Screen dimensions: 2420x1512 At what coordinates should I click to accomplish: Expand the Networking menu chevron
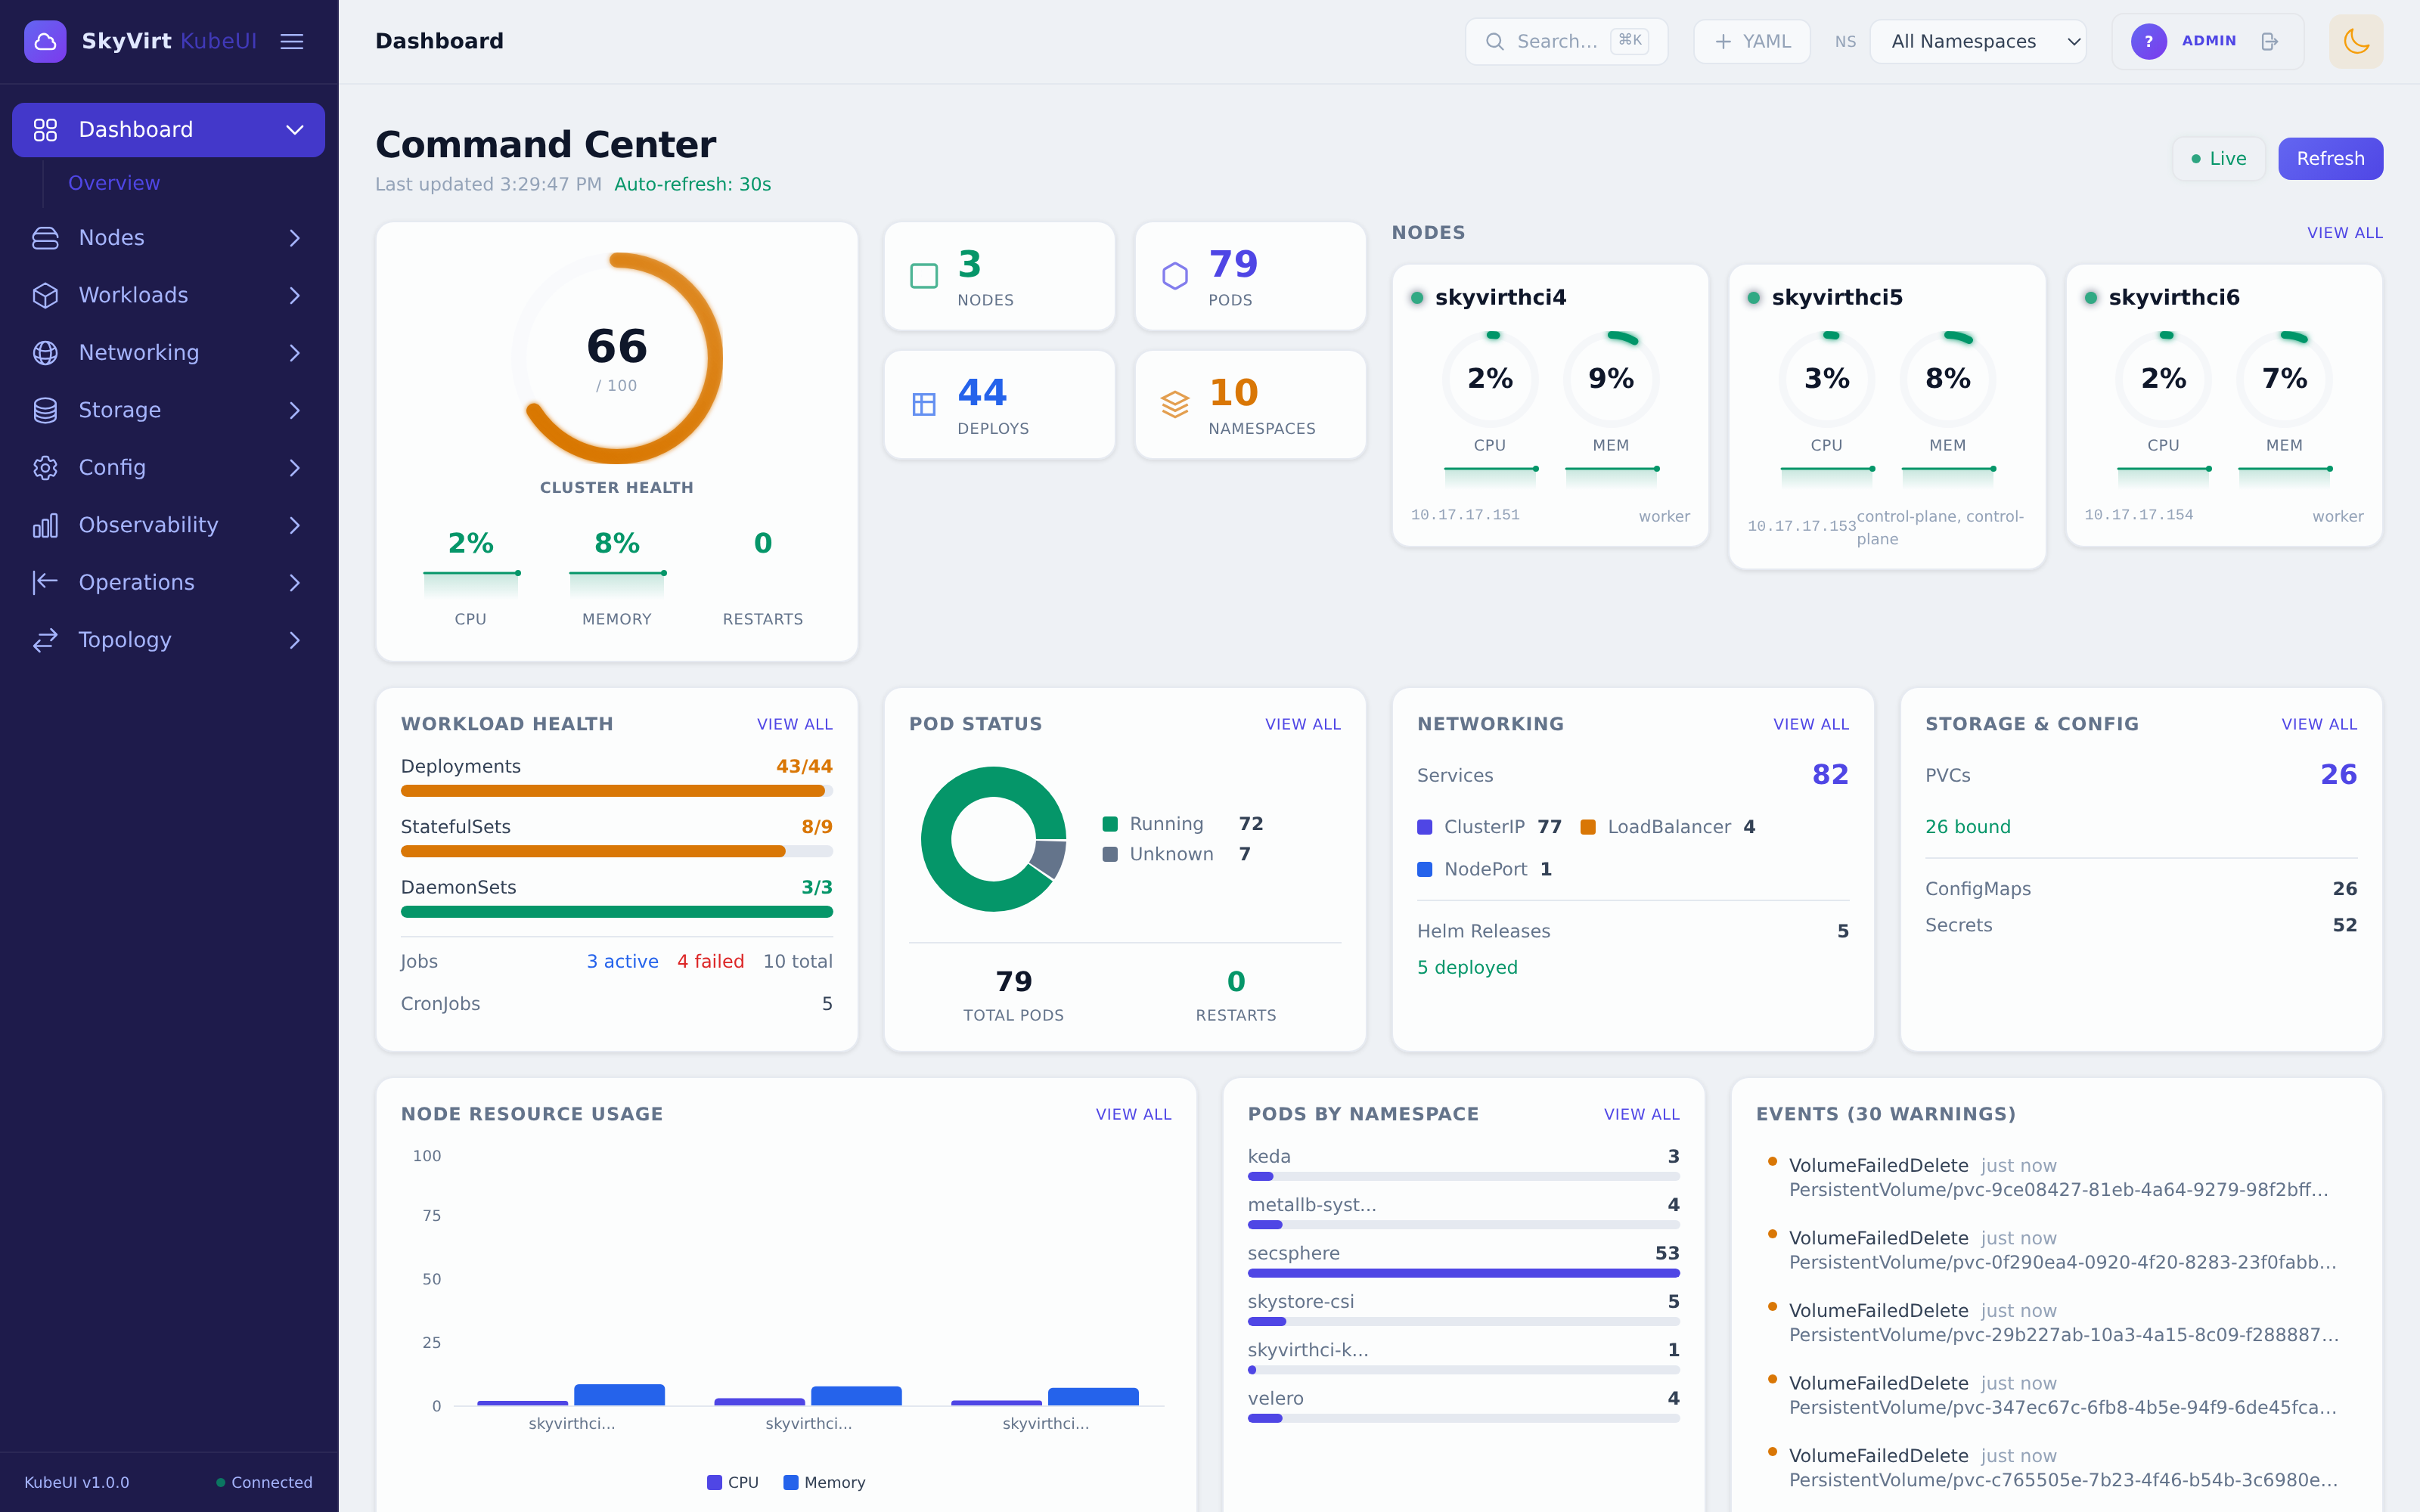pos(295,353)
